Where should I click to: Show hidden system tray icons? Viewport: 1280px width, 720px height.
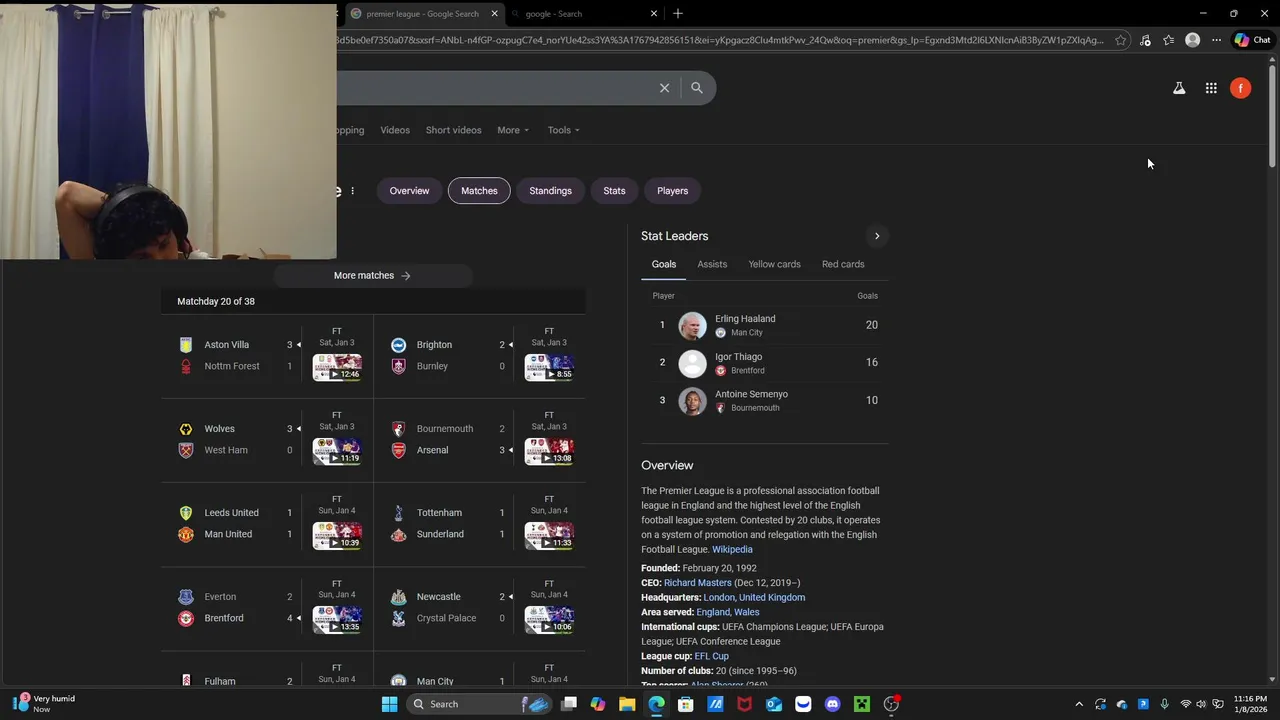coord(1079,704)
